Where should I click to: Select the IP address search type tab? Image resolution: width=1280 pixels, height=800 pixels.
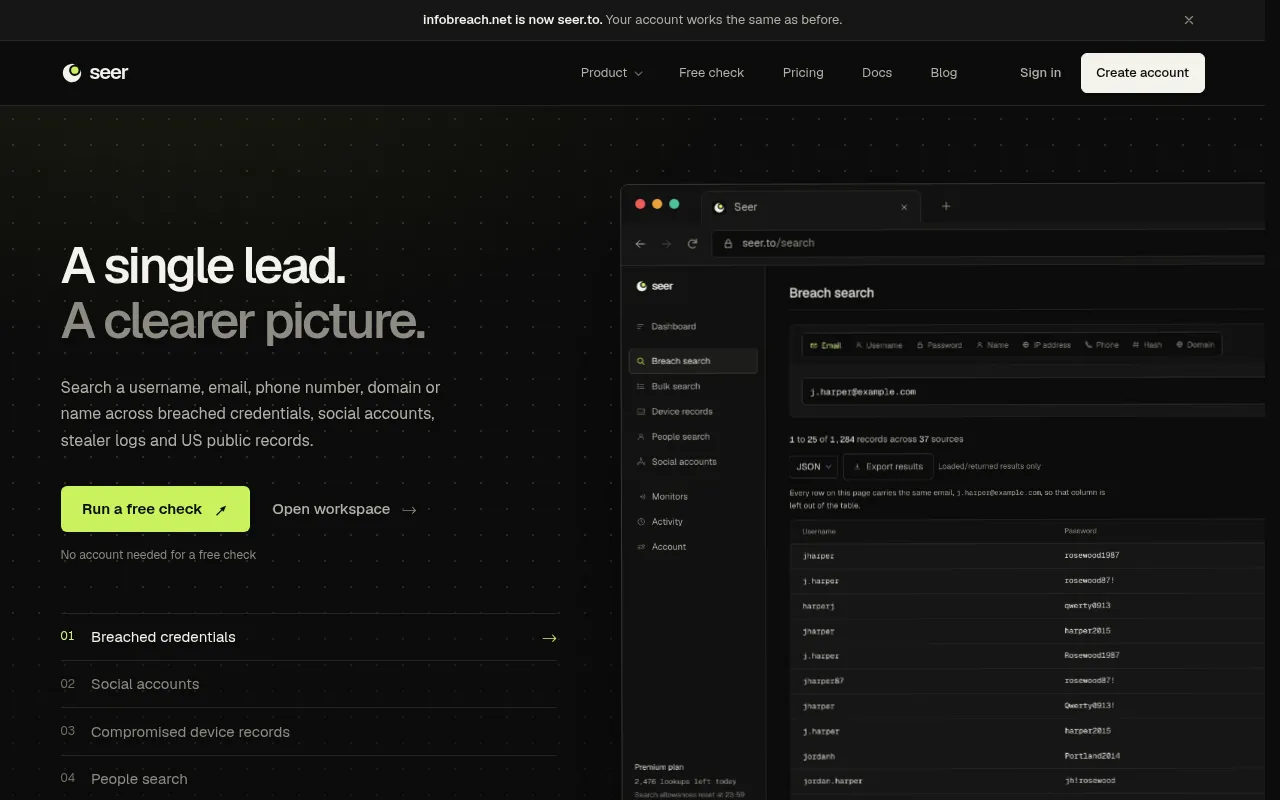click(1046, 345)
